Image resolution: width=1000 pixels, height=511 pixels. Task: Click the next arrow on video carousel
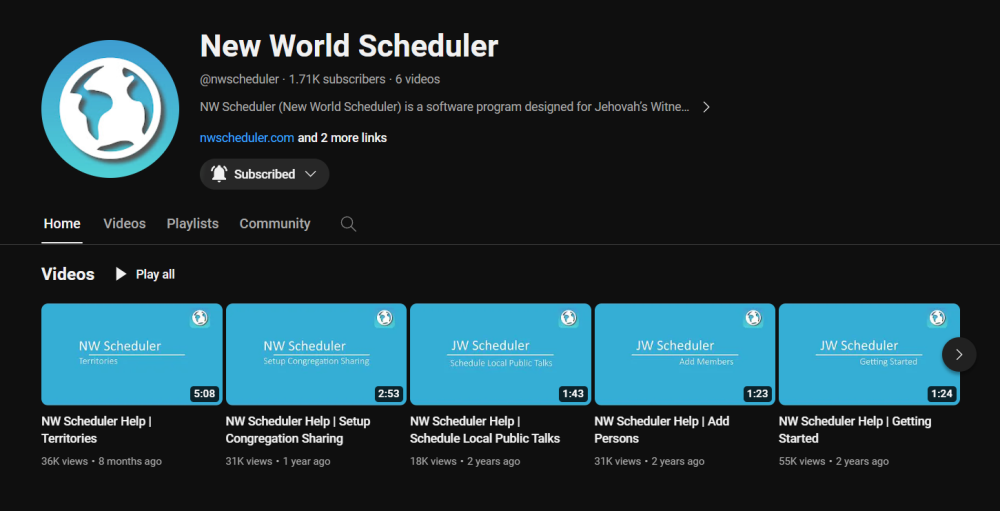tap(958, 354)
